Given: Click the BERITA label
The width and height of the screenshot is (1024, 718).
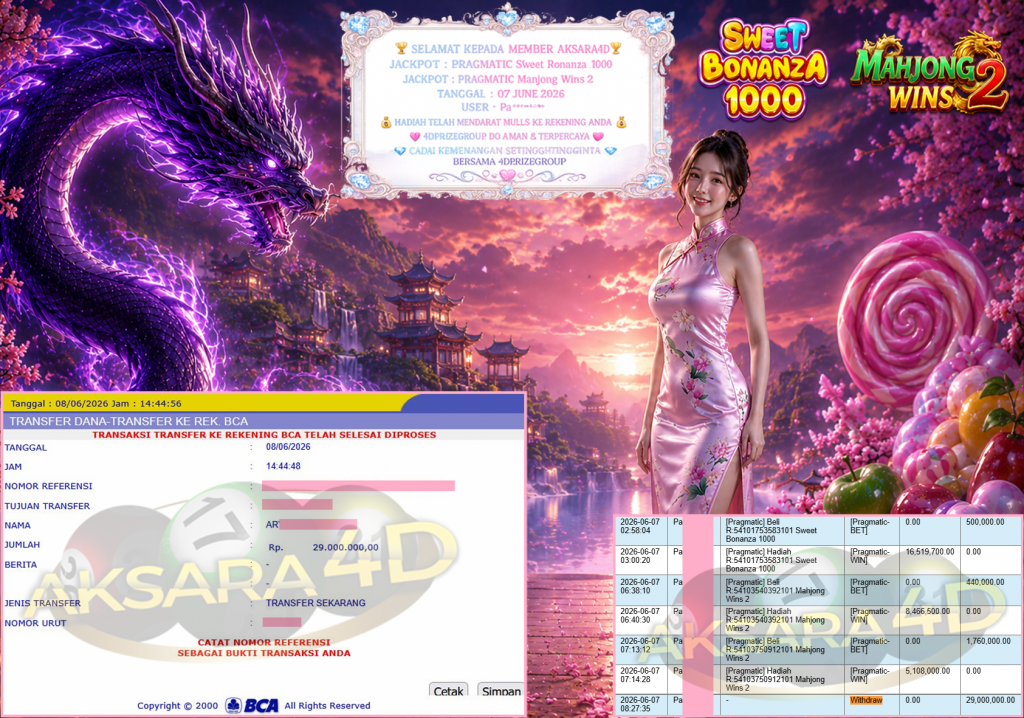Looking at the screenshot, I should pos(21,564).
